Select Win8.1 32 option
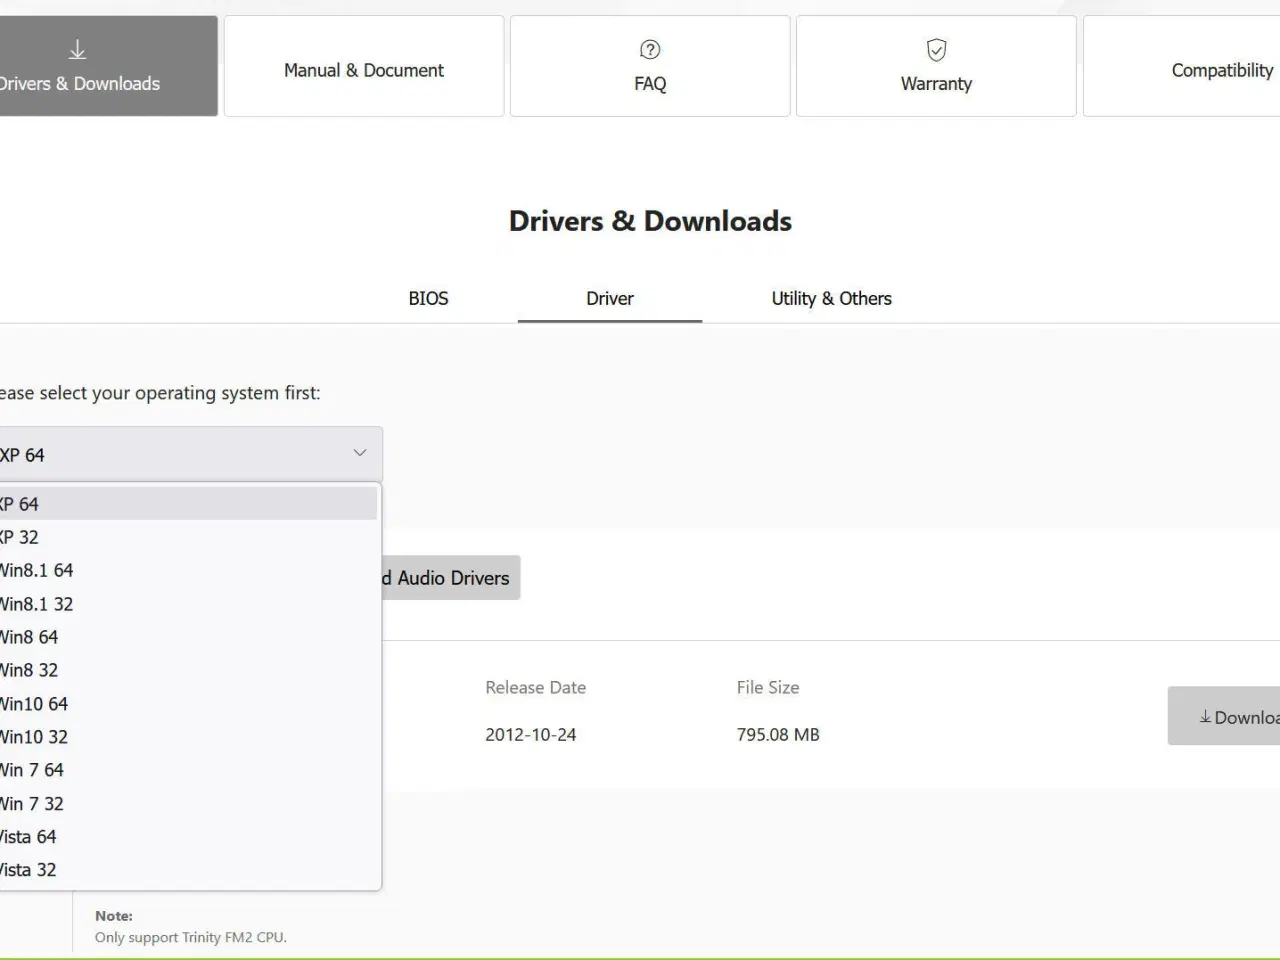The width and height of the screenshot is (1280, 960). [188, 604]
